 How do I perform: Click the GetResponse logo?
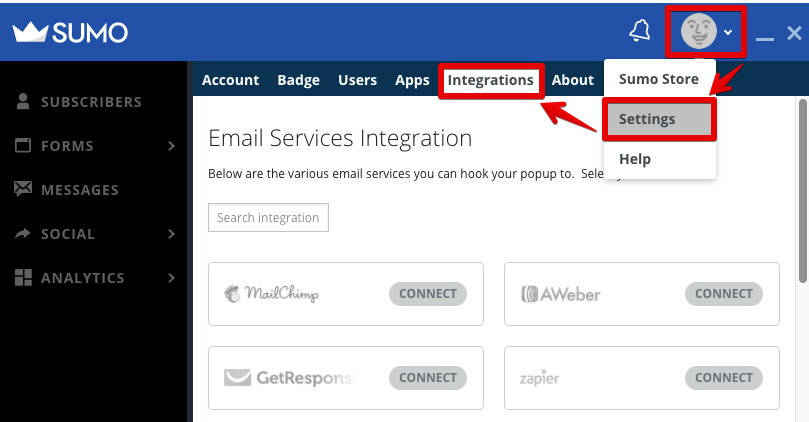click(290, 378)
